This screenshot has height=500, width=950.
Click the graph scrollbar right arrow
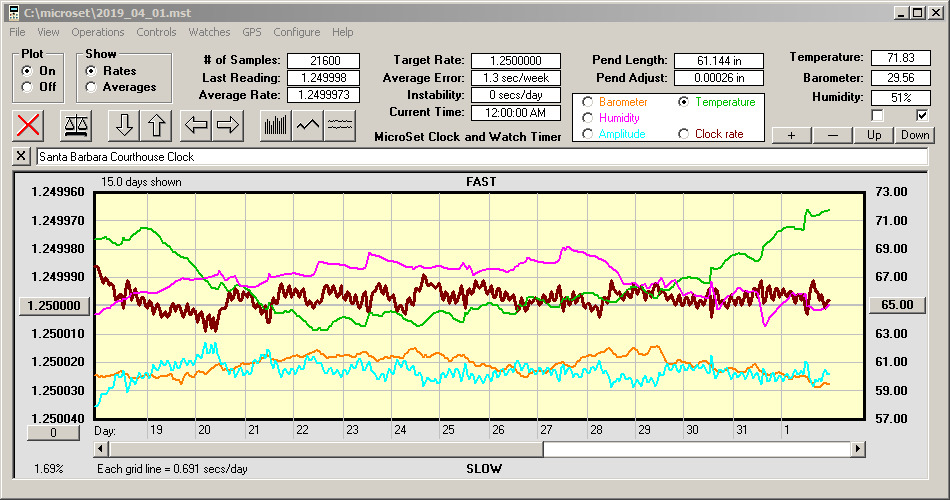tap(857, 449)
